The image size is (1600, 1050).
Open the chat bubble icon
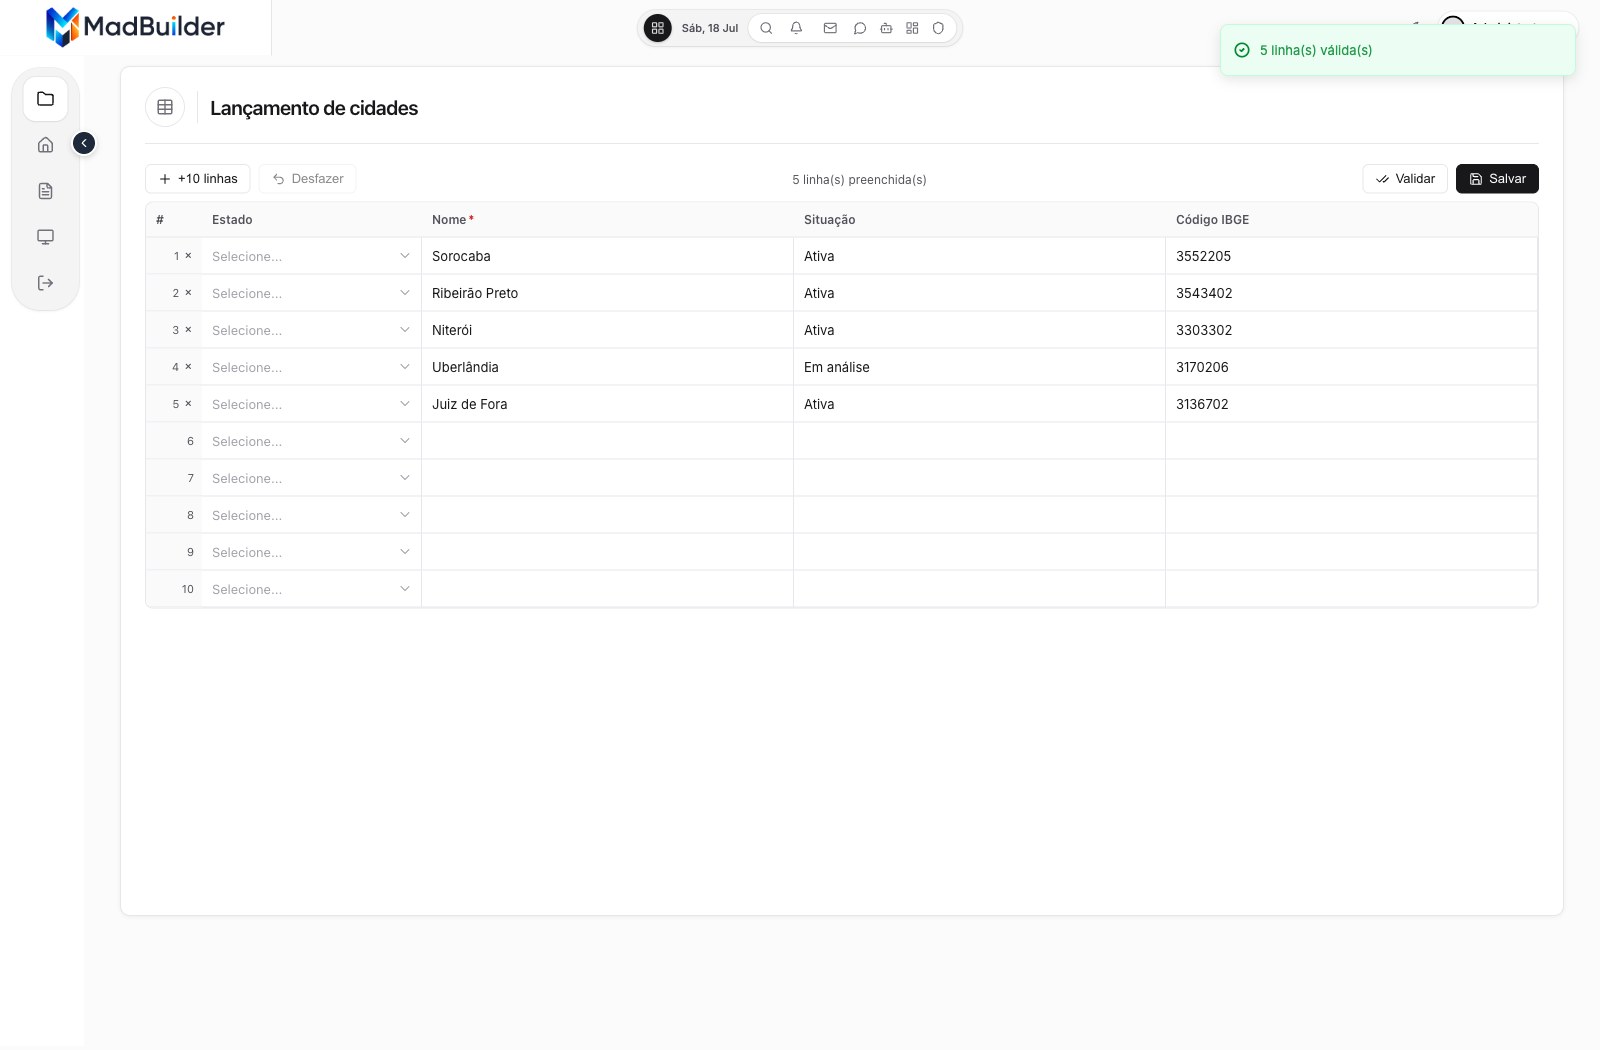(859, 28)
